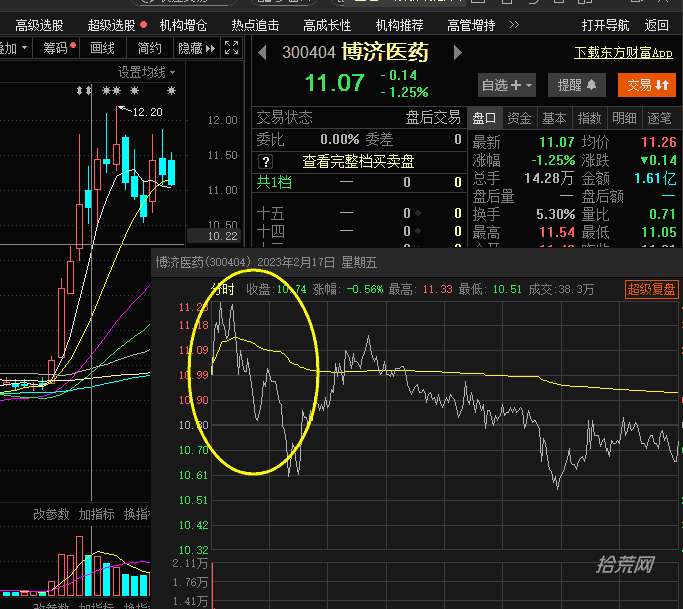
Task: Open 热点追击 menu item
Action: pos(255,25)
